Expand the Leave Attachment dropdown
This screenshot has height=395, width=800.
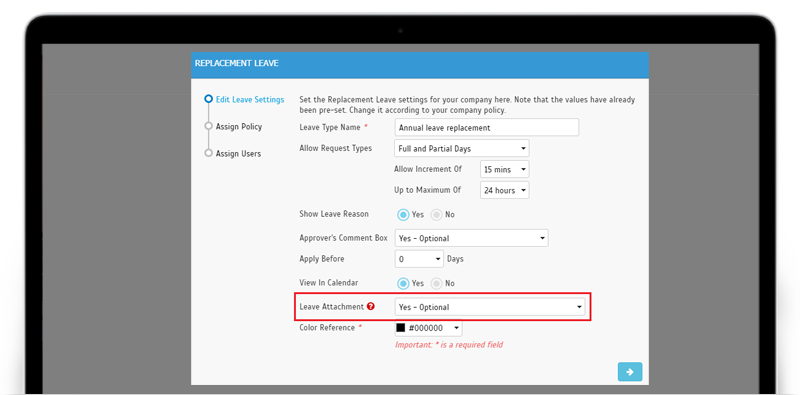pyautogui.click(x=490, y=307)
